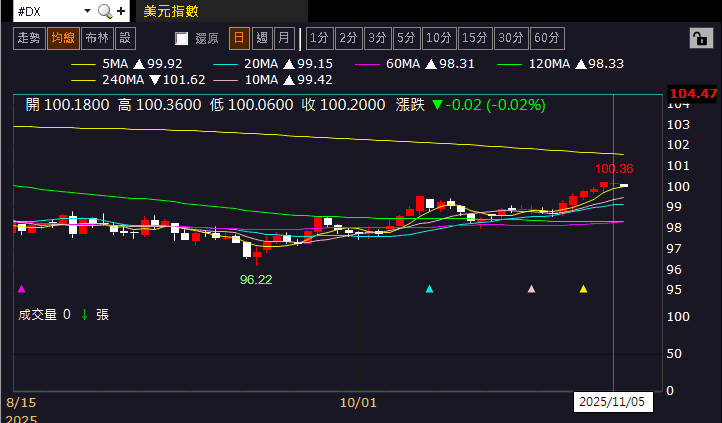Click the cyan triangle marker on chart

click(430, 289)
